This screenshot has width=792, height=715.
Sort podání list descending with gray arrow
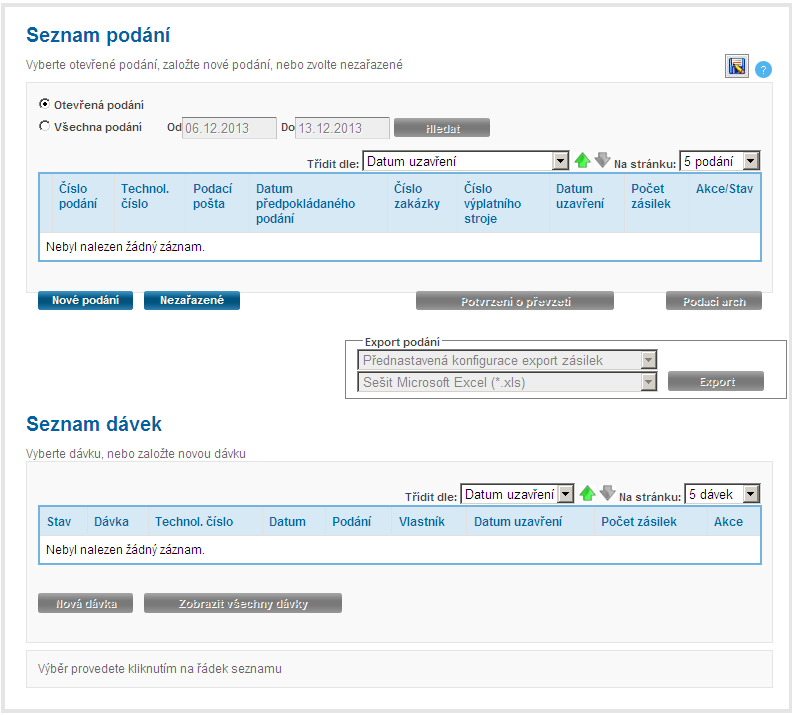coord(602,161)
